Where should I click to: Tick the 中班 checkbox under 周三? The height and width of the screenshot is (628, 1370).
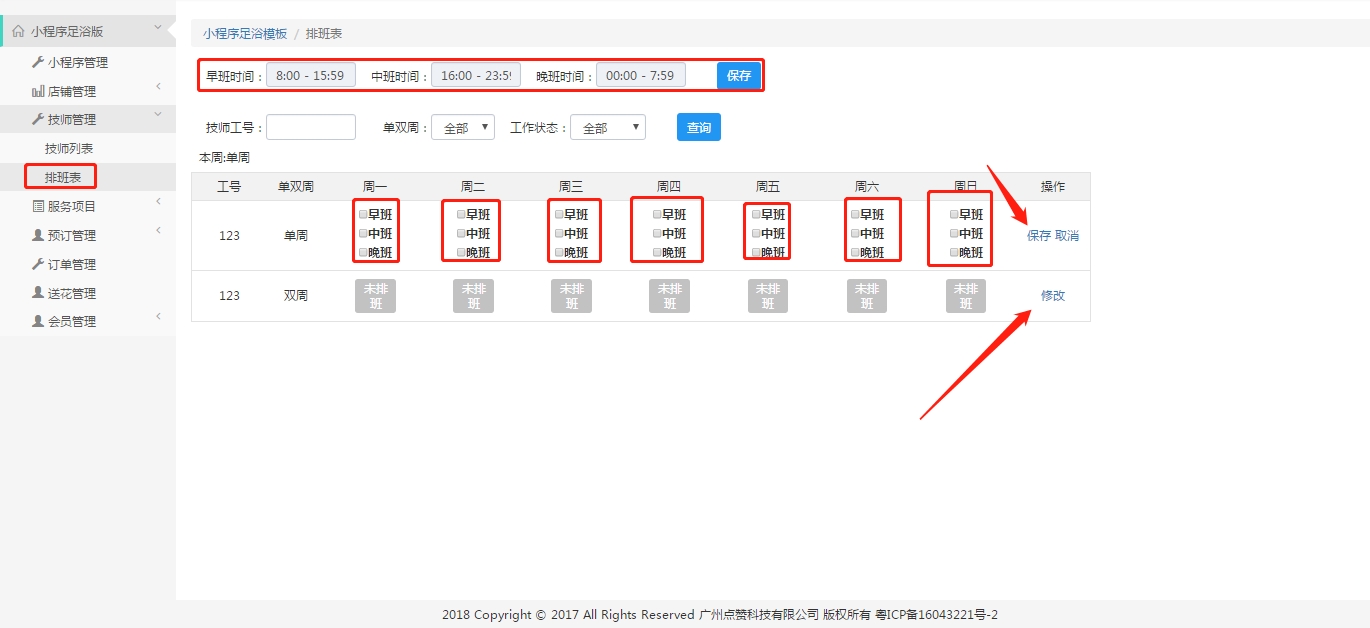[559, 234]
